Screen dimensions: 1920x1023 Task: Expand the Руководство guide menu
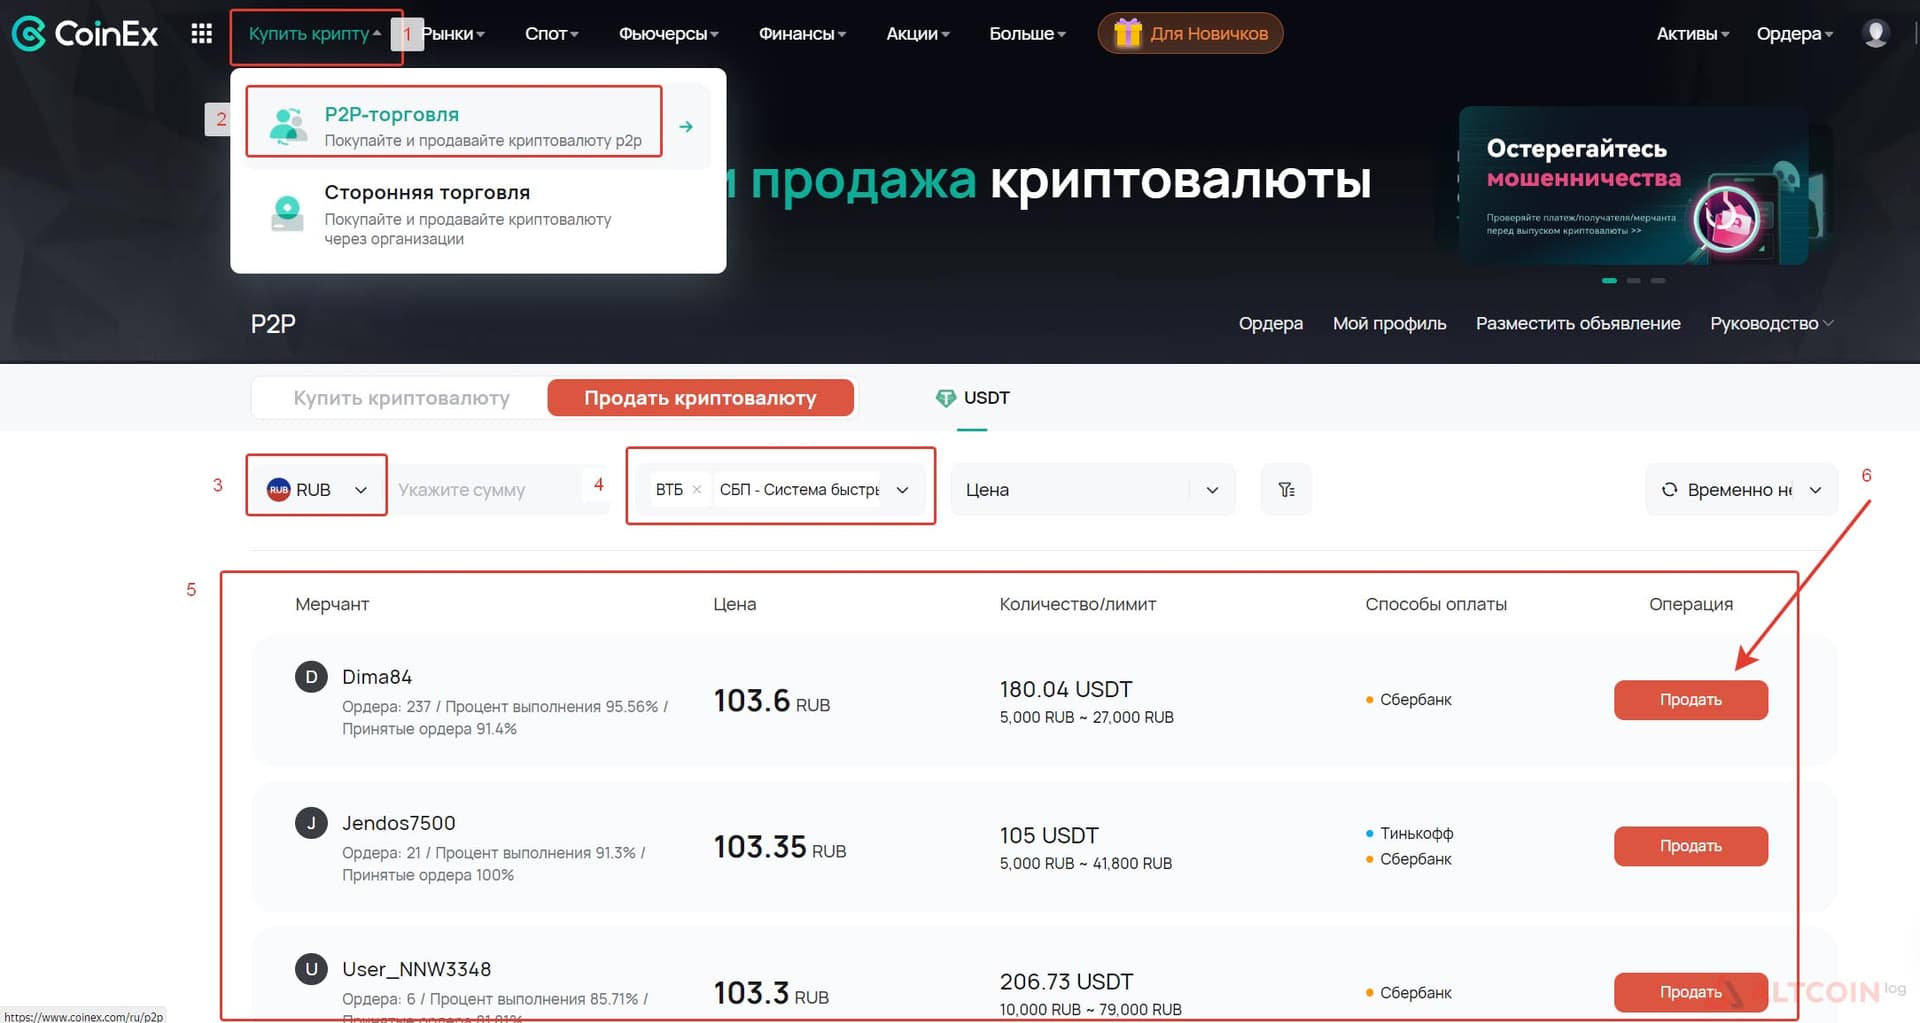pos(1771,324)
